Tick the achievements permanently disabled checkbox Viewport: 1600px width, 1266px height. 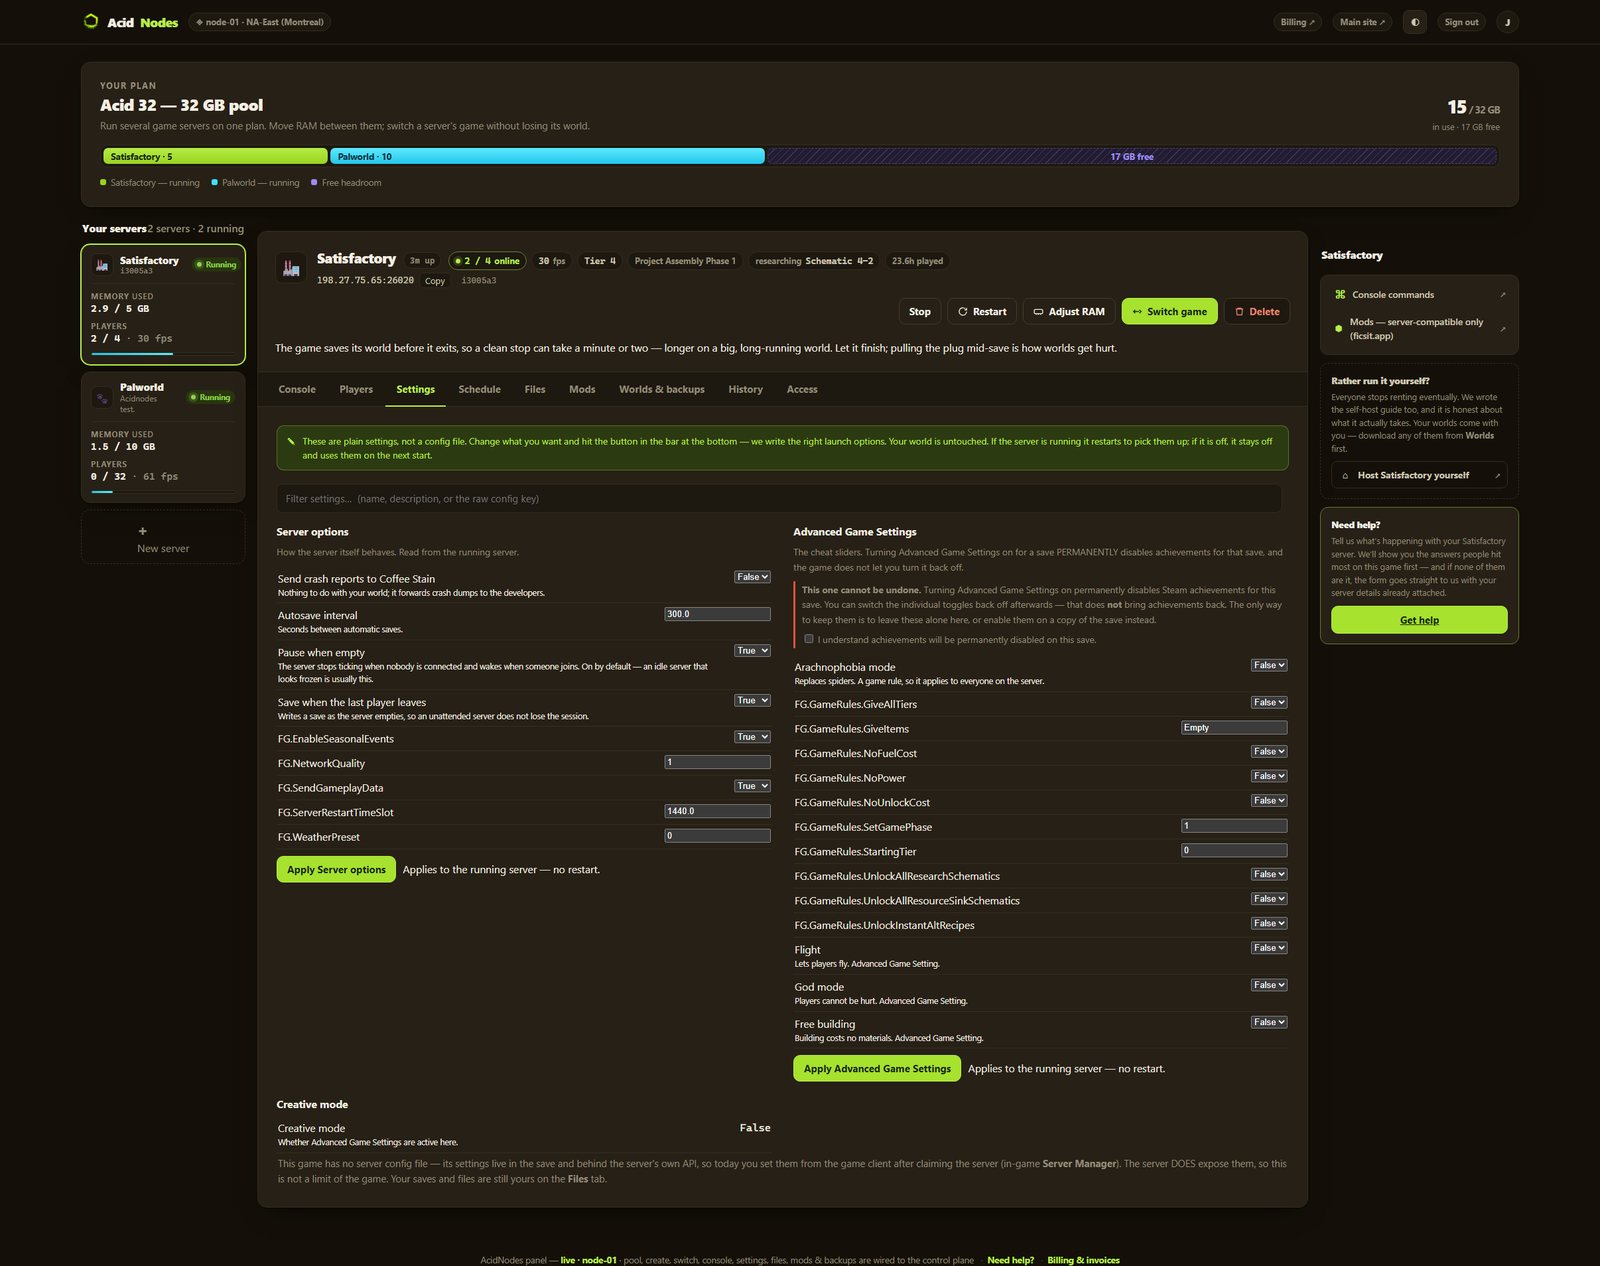tap(809, 639)
